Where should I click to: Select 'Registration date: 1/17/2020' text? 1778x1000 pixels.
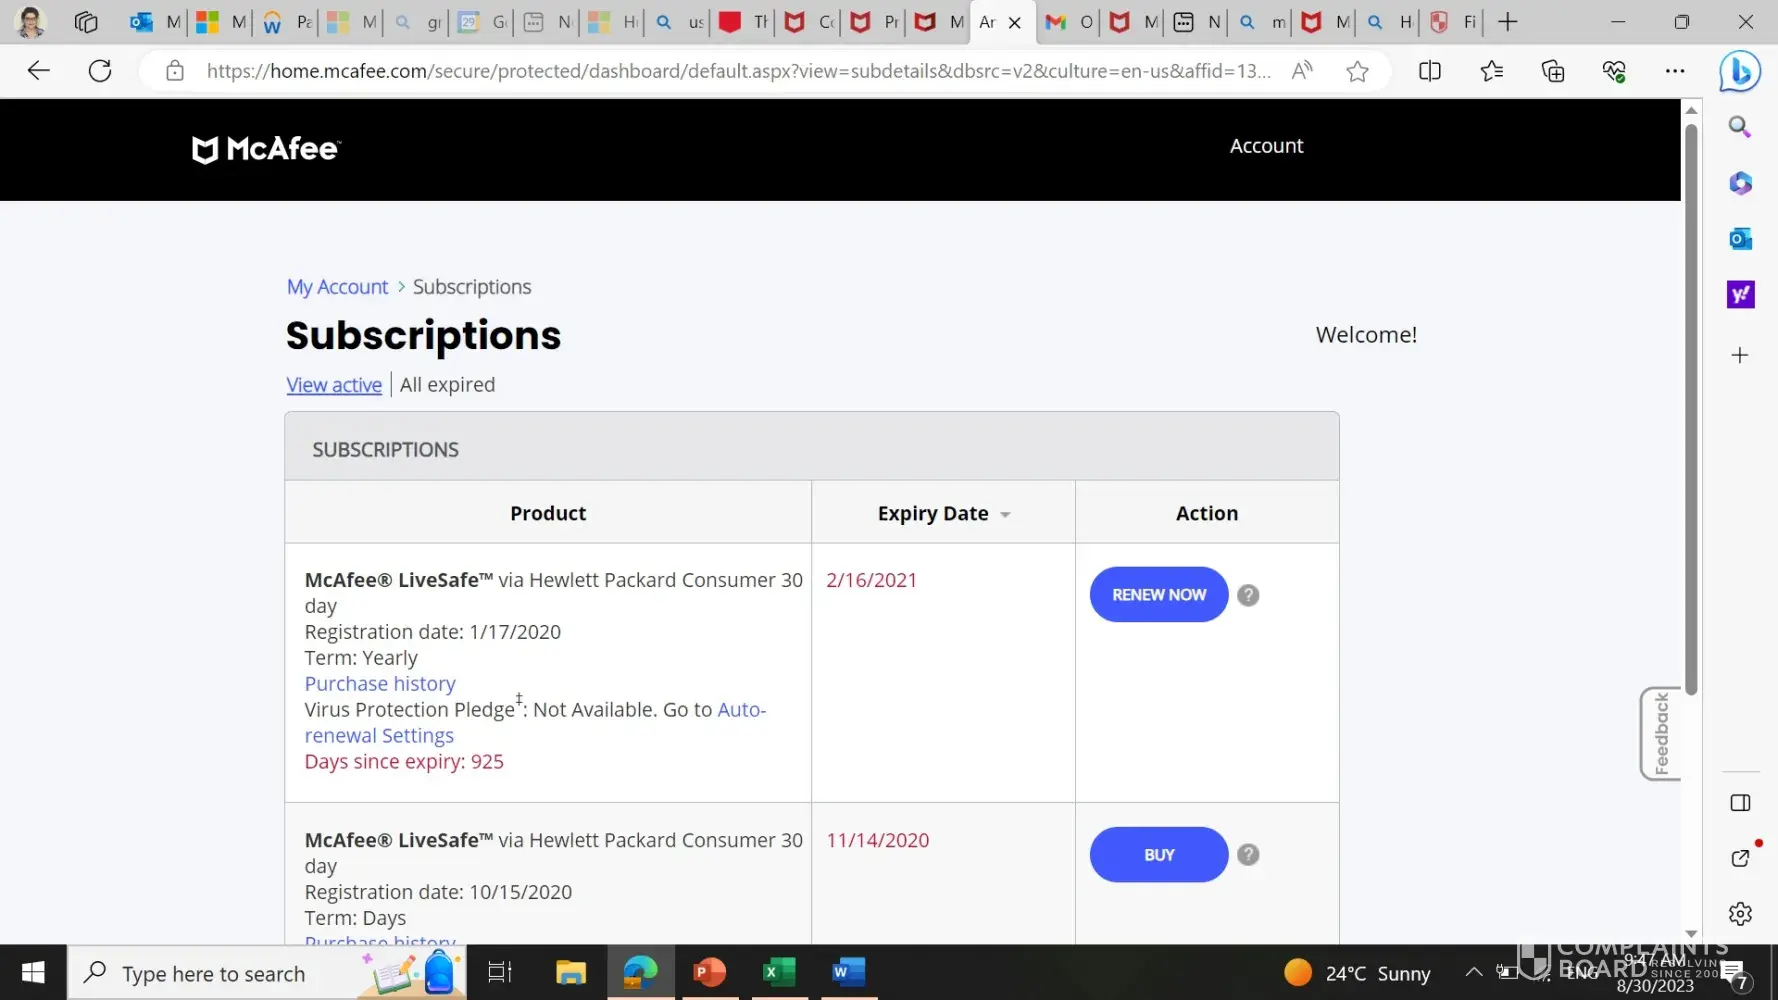[433, 632]
